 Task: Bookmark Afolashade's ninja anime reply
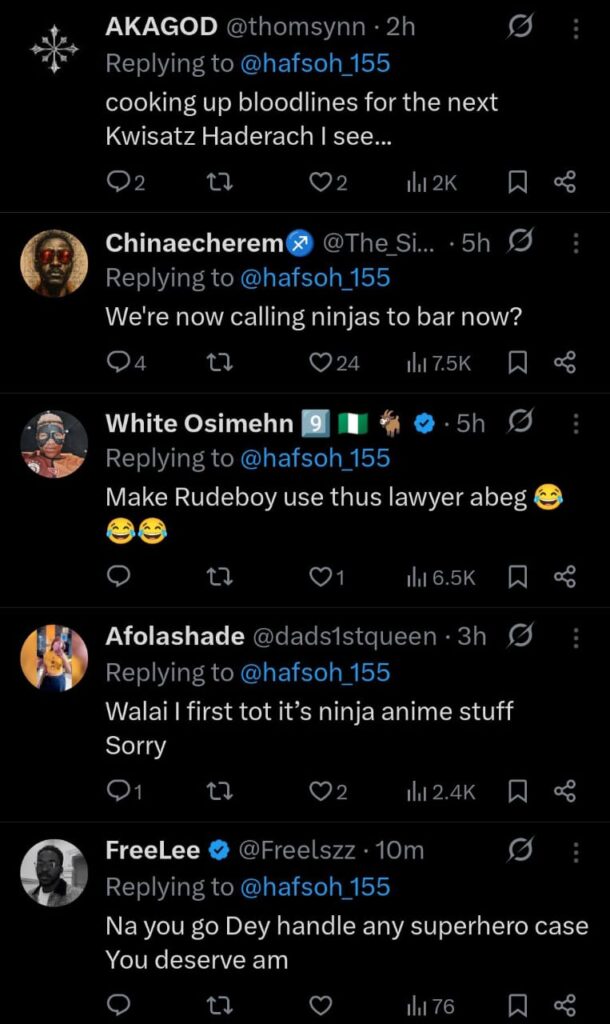coord(517,792)
